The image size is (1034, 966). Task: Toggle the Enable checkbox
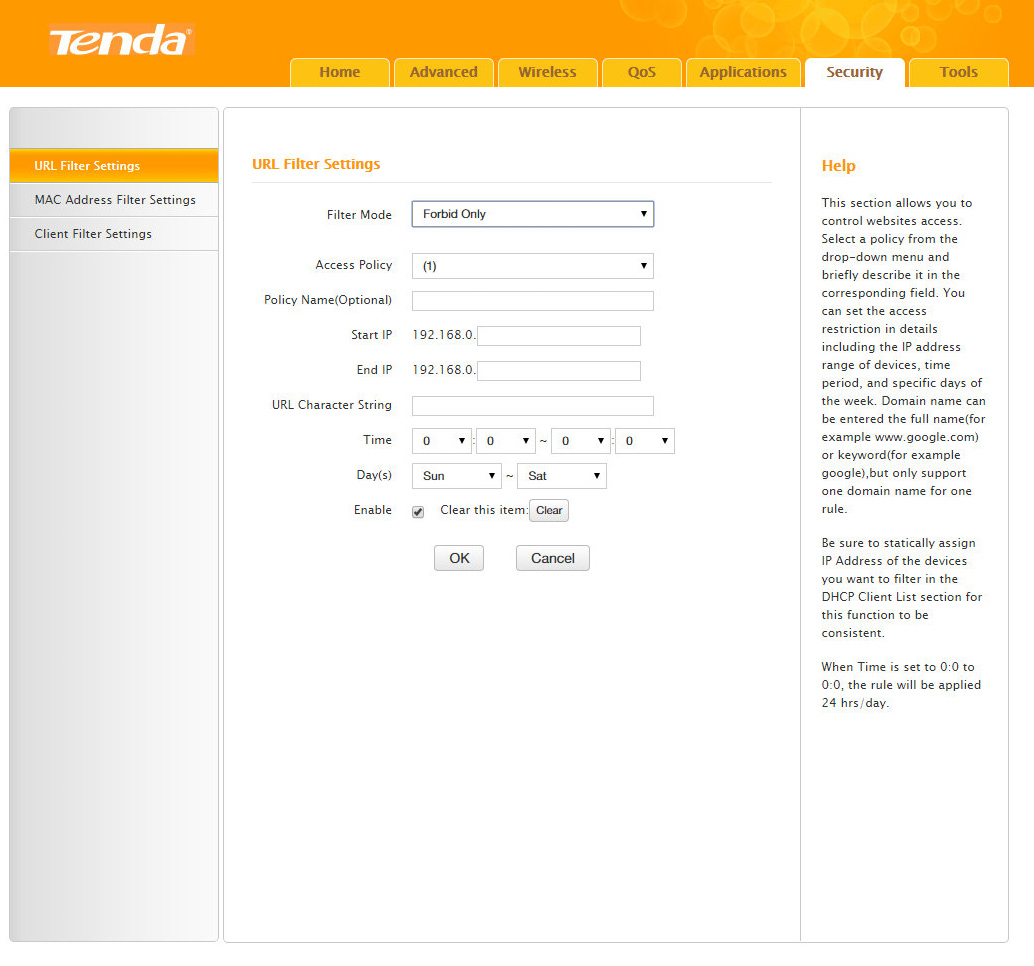pos(418,512)
